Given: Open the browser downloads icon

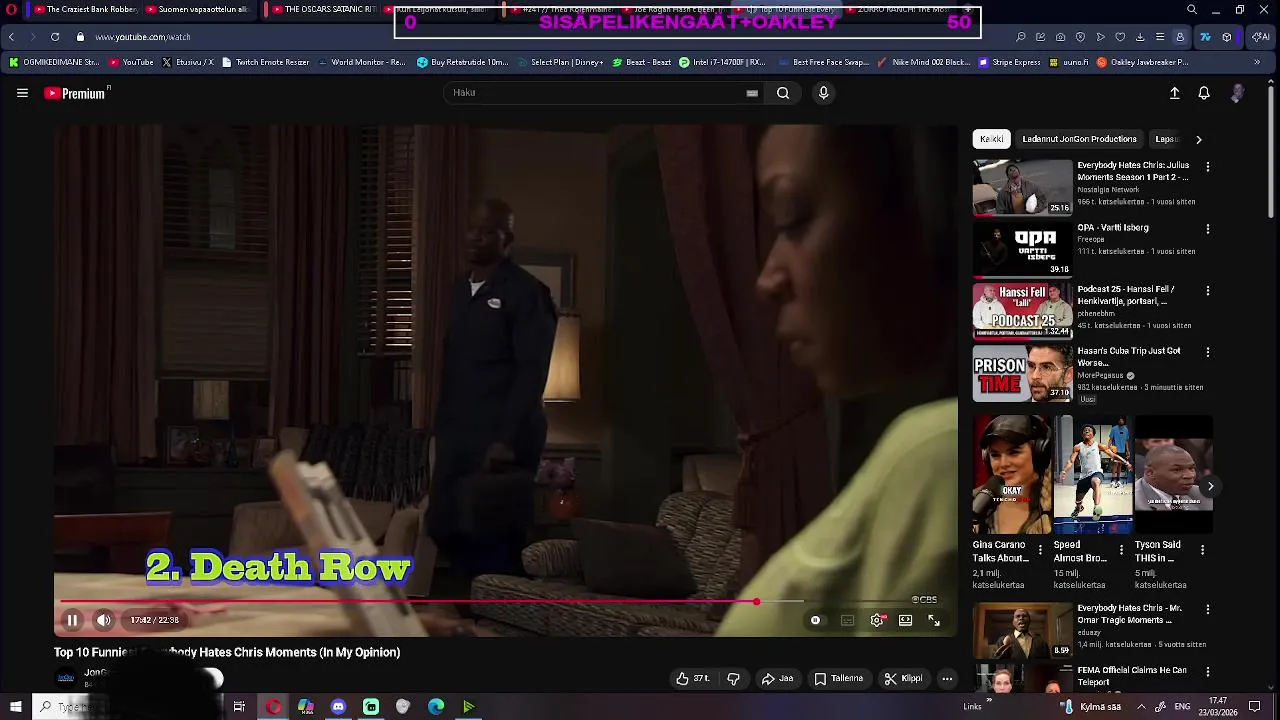Looking at the screenshot, I should tap(1140, 37).
